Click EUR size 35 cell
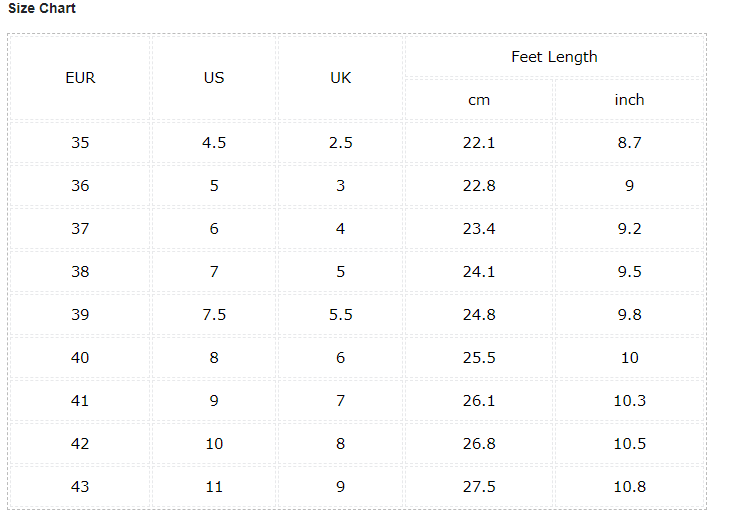 (x=80, y=143)
